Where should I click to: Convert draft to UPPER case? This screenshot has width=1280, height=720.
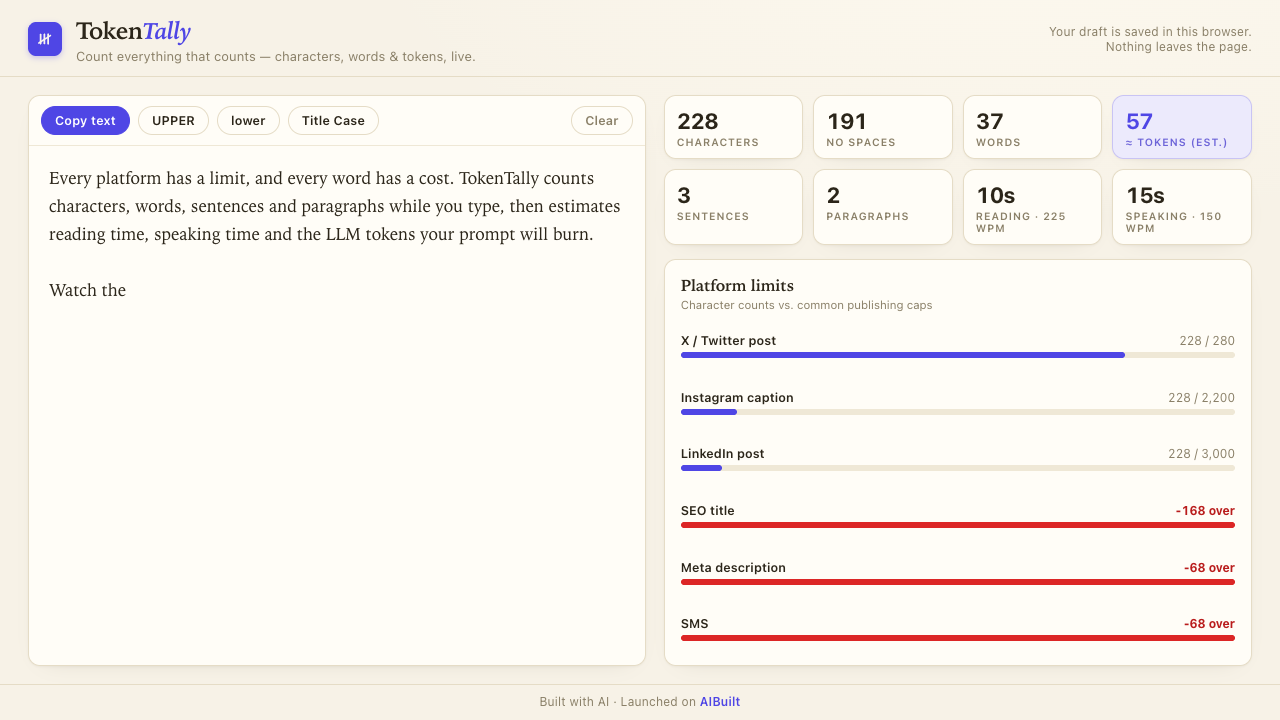pyautogui.click(x=173, y=121)
